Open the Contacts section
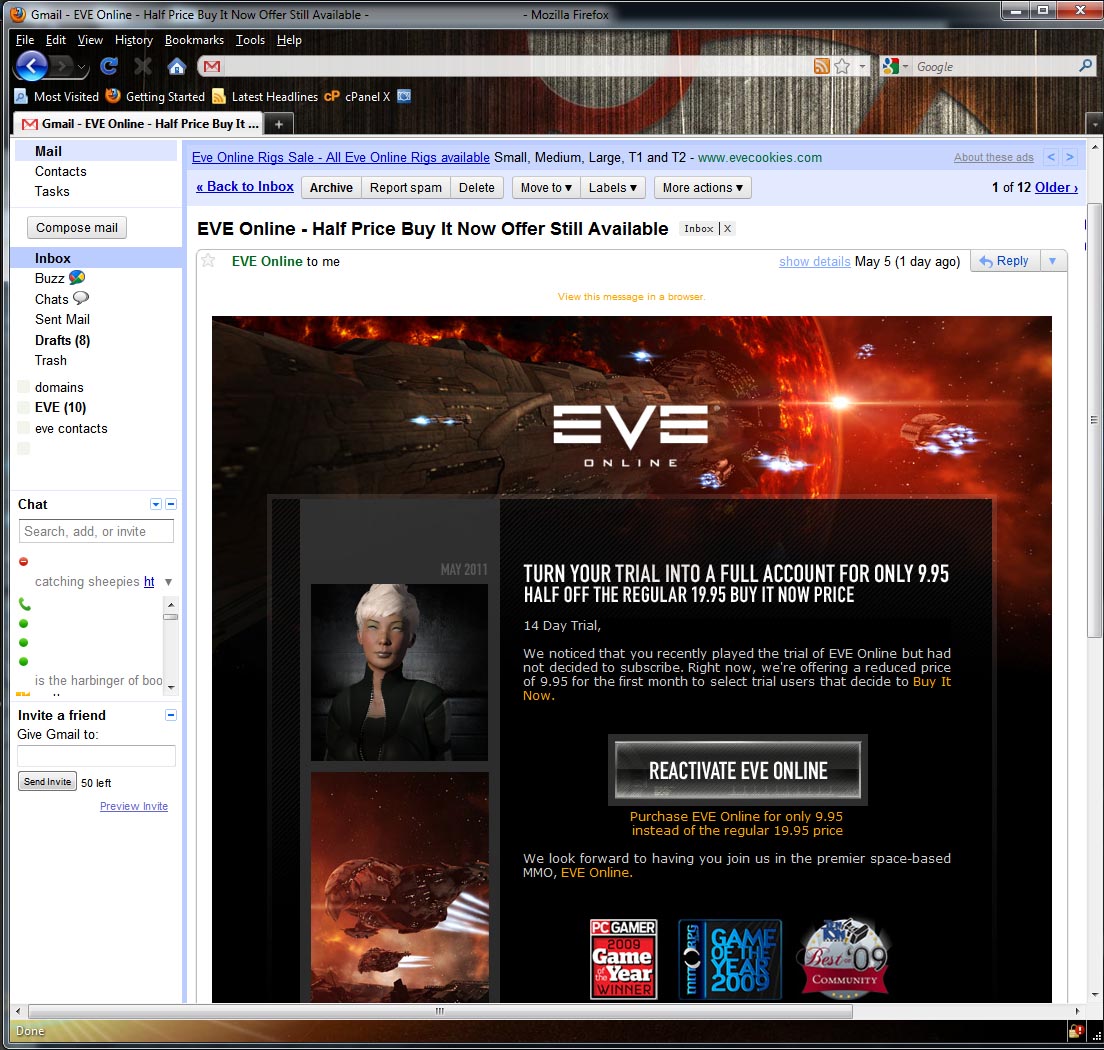 tap(61, 171)
